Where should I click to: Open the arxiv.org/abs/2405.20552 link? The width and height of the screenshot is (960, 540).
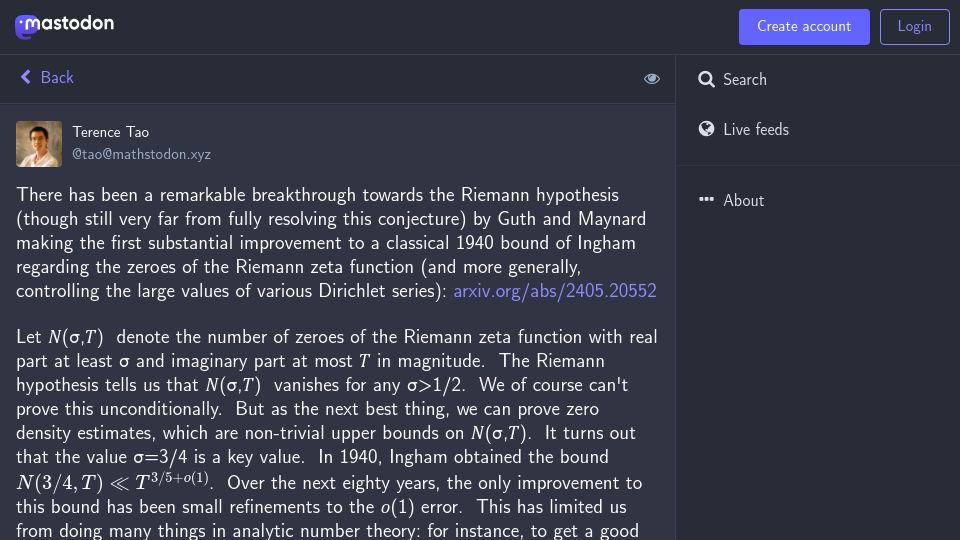tap(555, 291)
